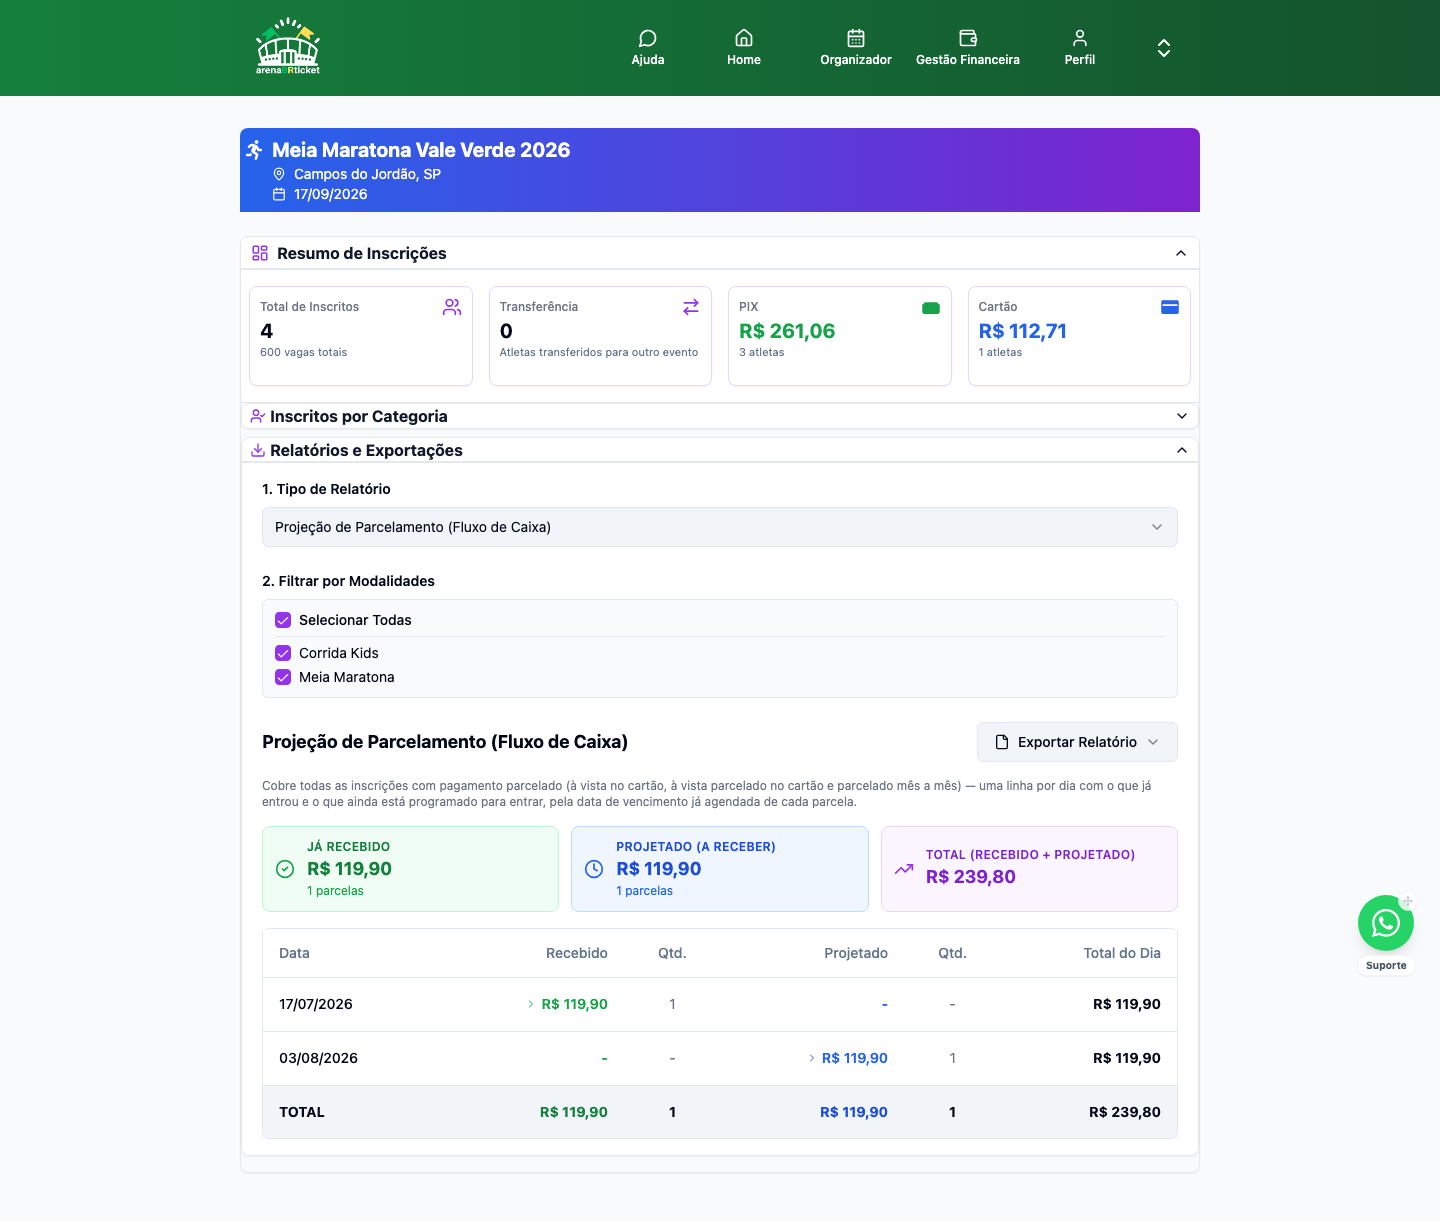Open Gestão Financeira wallet icon
This screenshot has width=1440, height=1221.
point(968,38)
